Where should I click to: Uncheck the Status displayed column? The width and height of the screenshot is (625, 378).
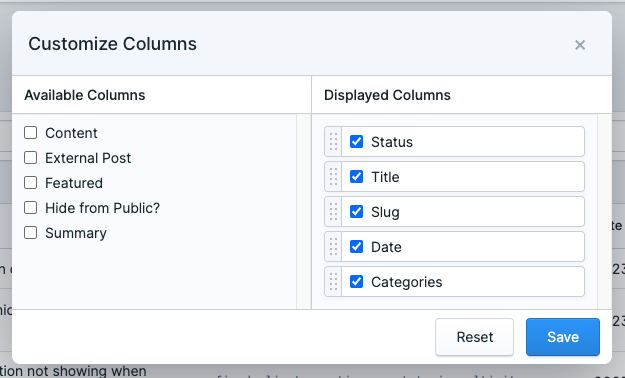coord(356,142)
